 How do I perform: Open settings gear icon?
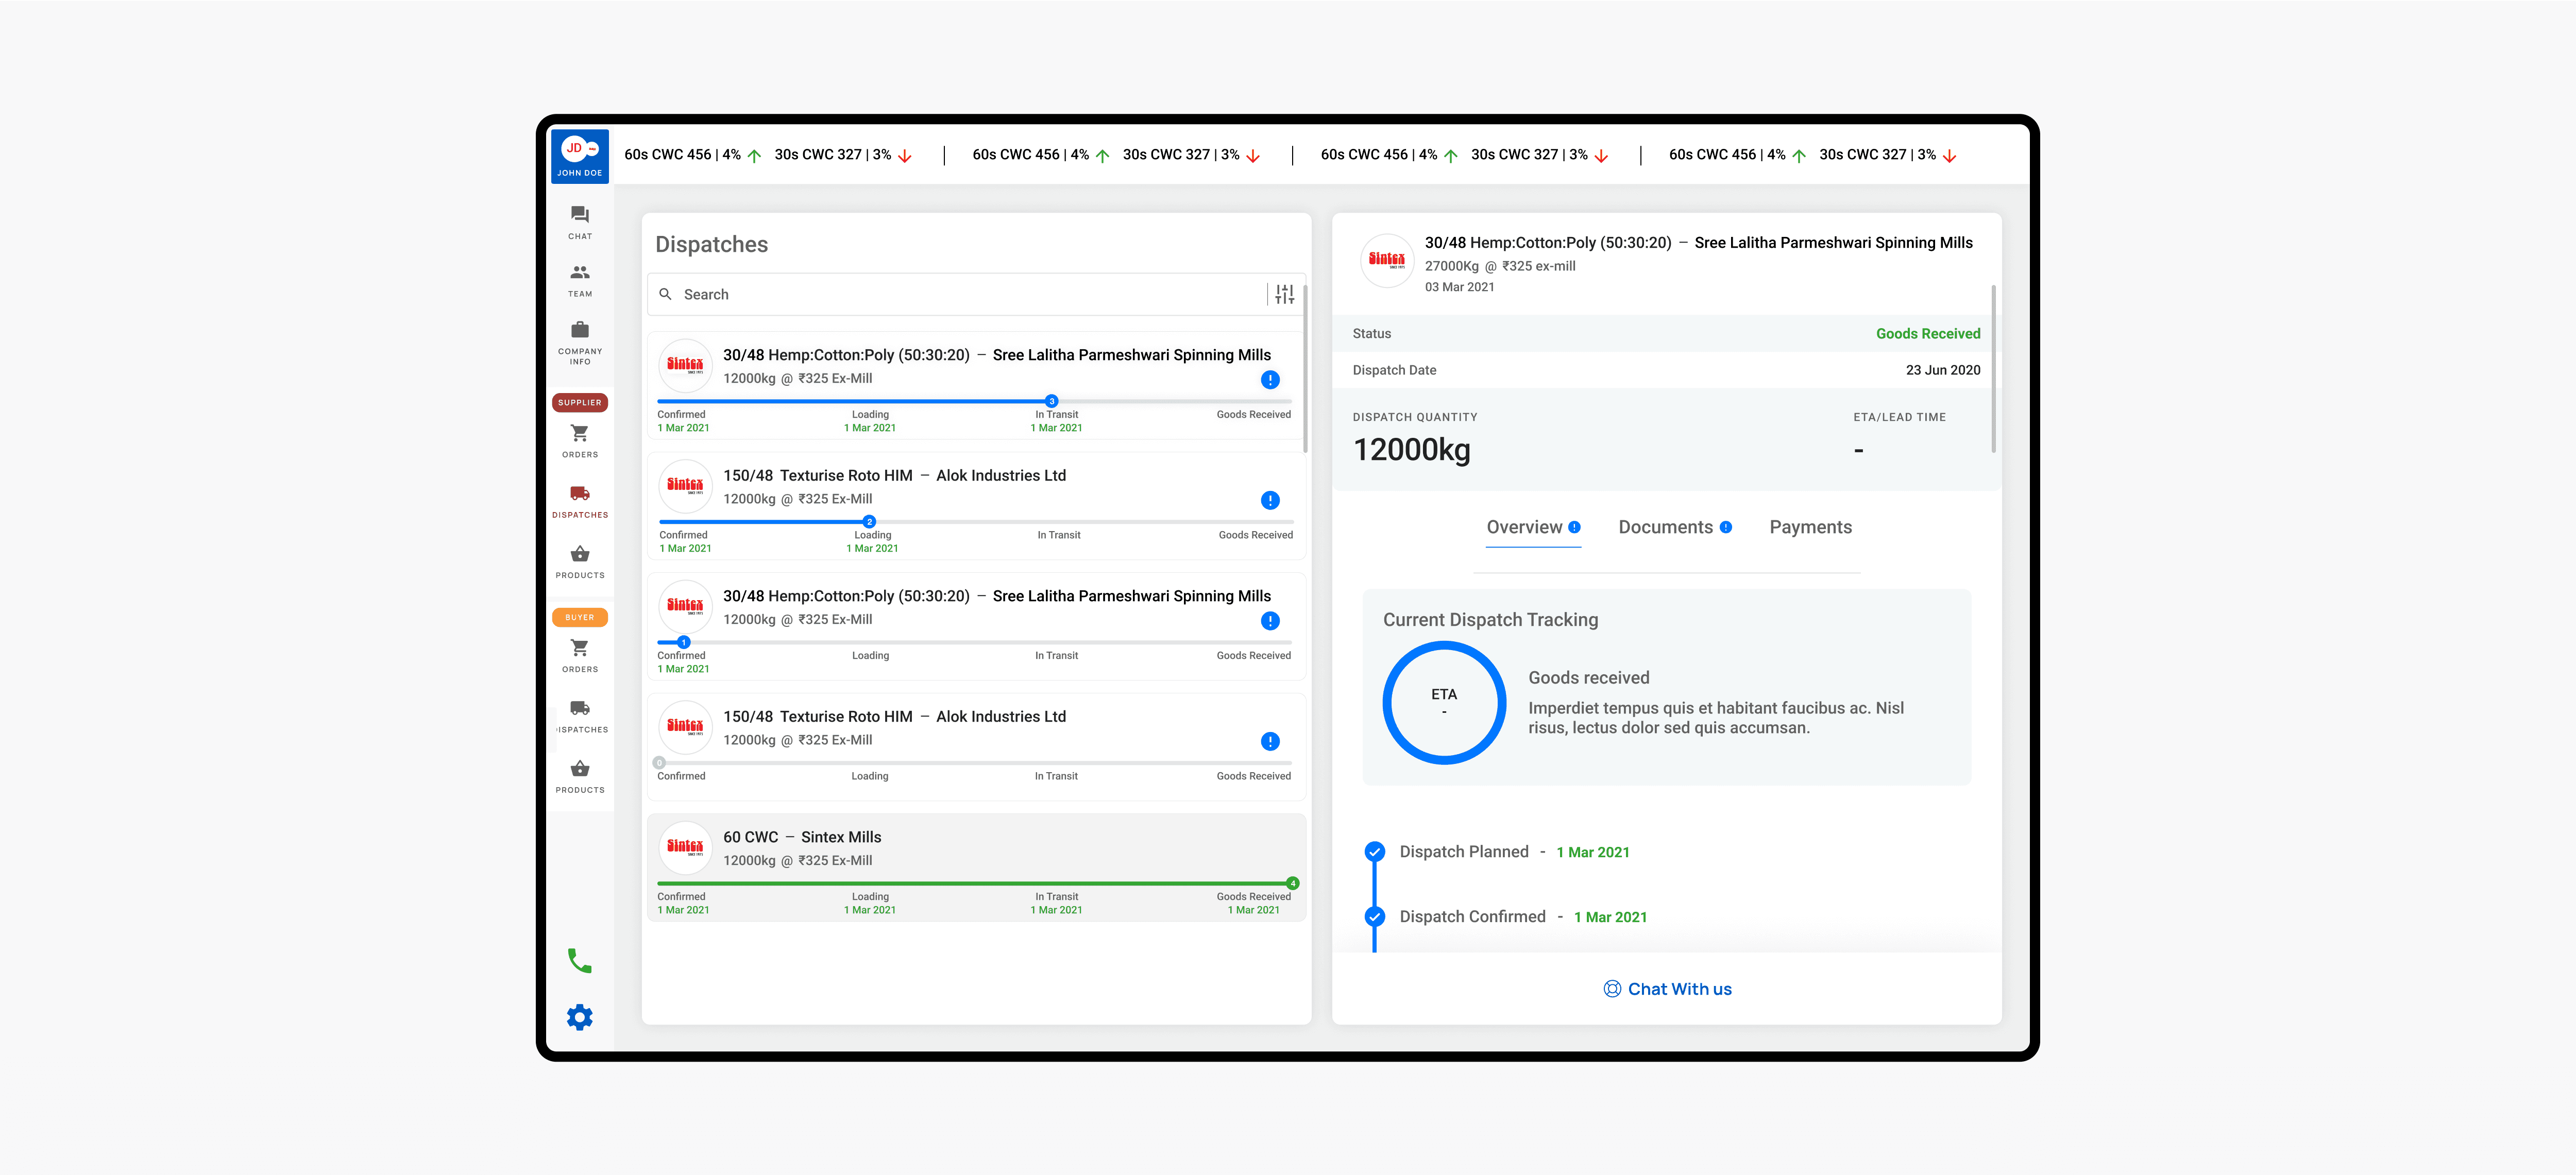pos(579,1018)
